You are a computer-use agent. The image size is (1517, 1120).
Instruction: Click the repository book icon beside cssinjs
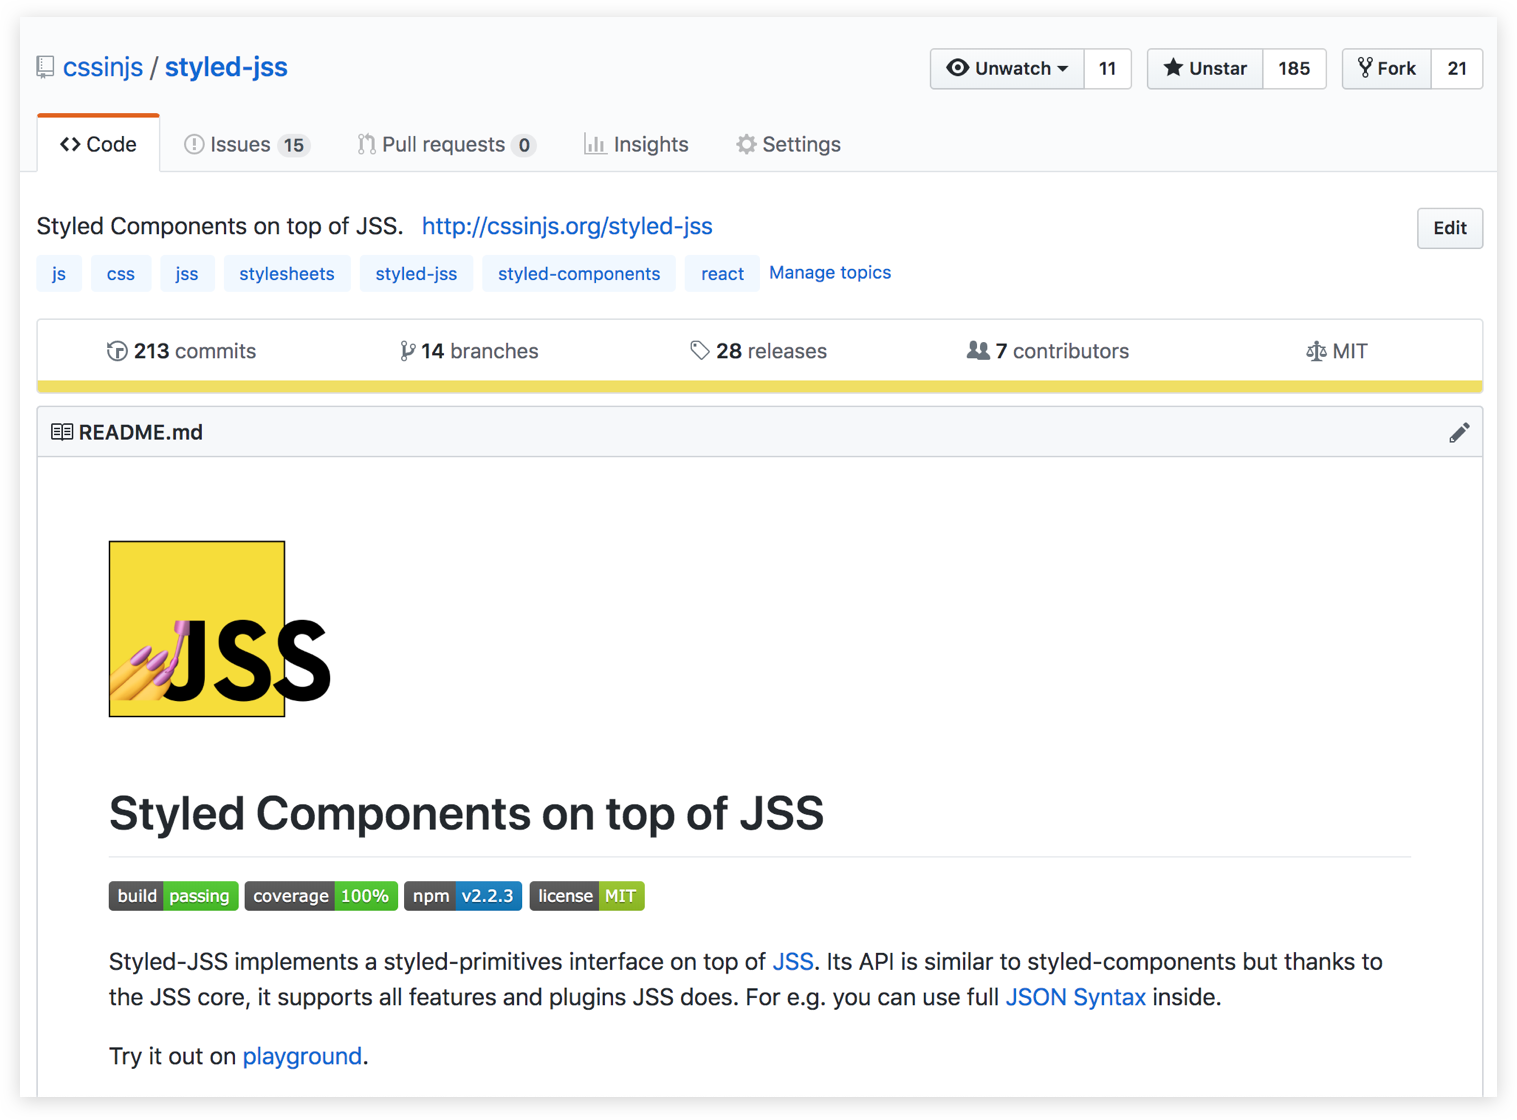tap(45, 67)
